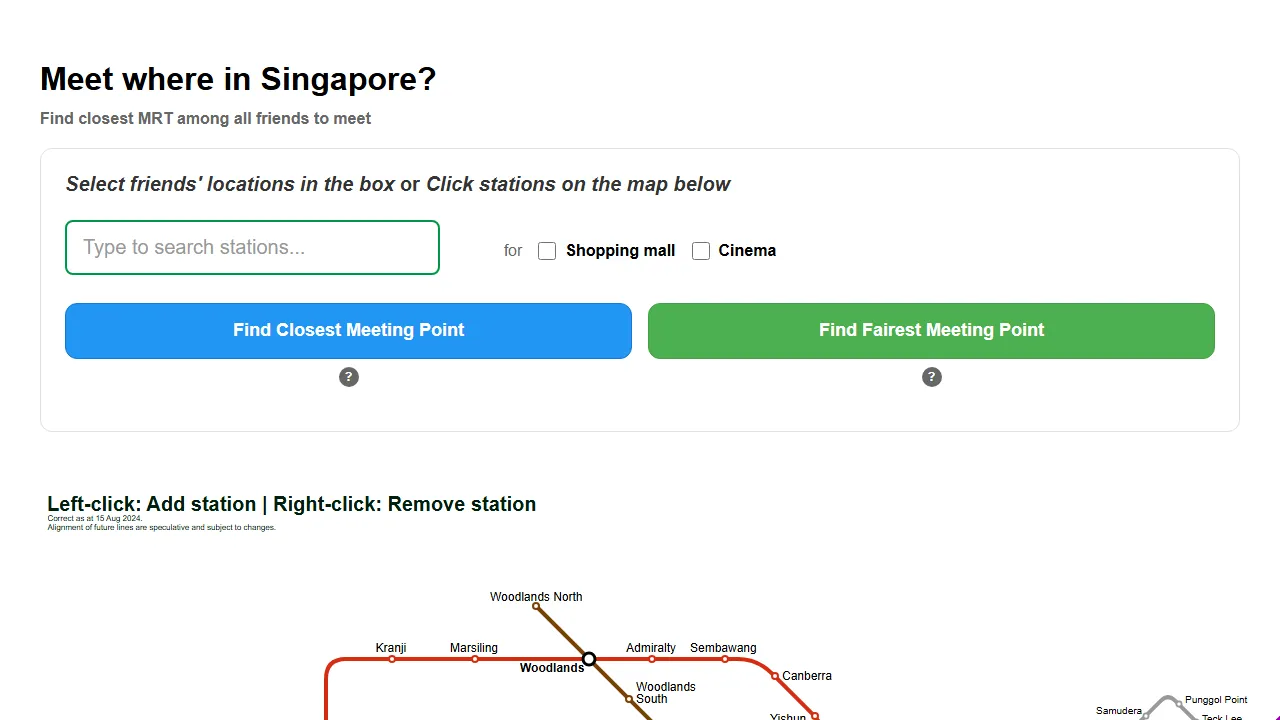The height and width of the screenshot is (720, 1280).
Task: Click the Woodlands South station dot
Action: point(630,698)
